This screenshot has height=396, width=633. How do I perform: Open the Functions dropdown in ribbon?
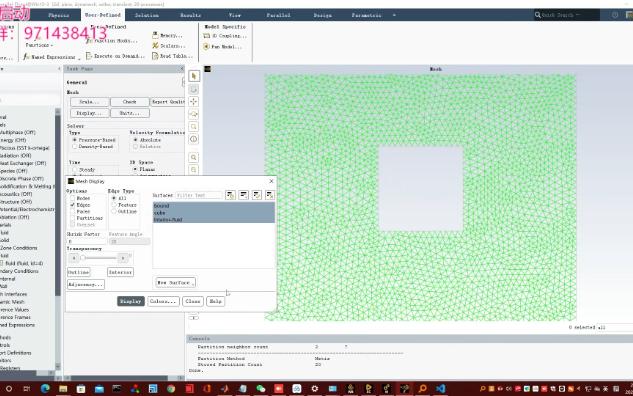39,45
